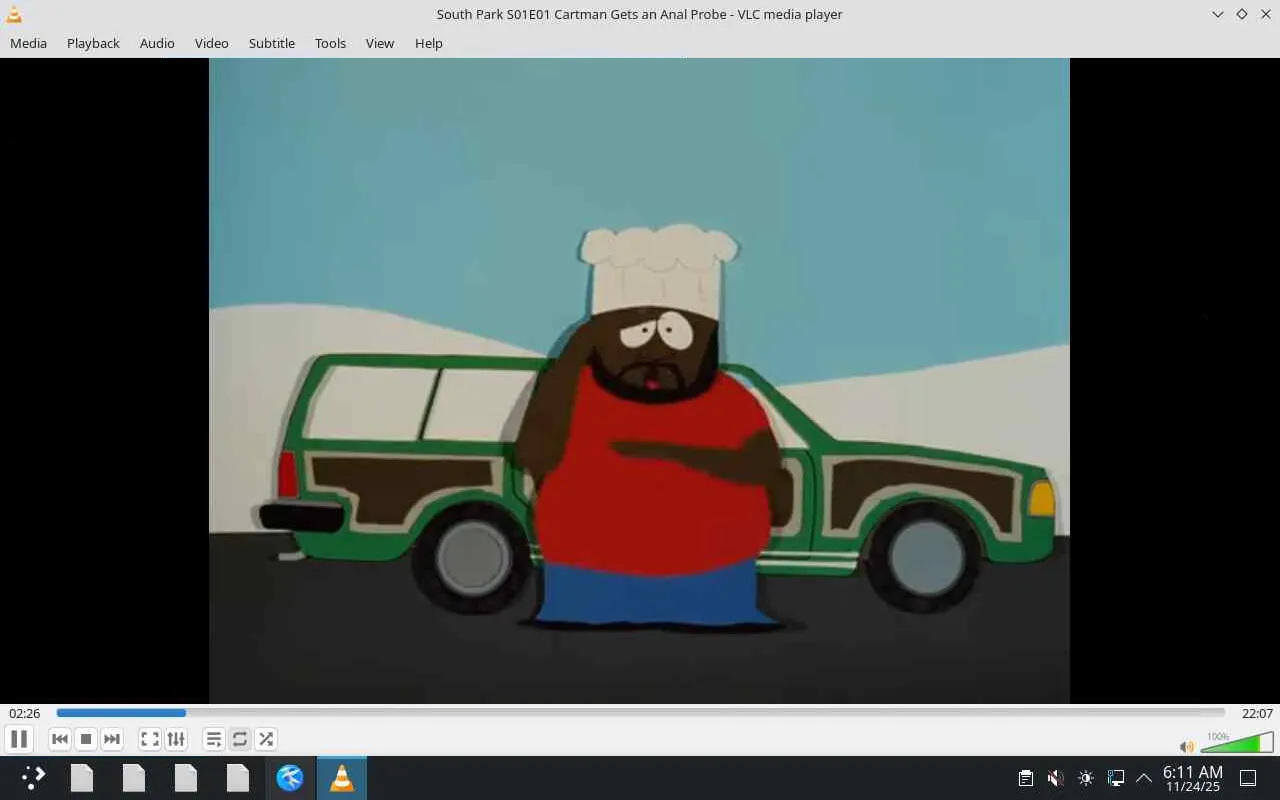The image size is (1280, 800).
Task: Seek within the playback progress bar
Action: click(640, 713)
